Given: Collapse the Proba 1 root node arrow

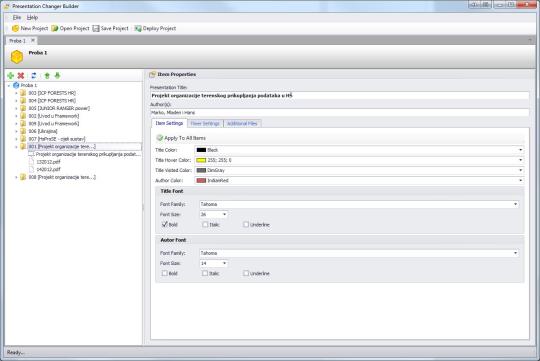Looking at the screenshot, I should (x=9, y=85).
